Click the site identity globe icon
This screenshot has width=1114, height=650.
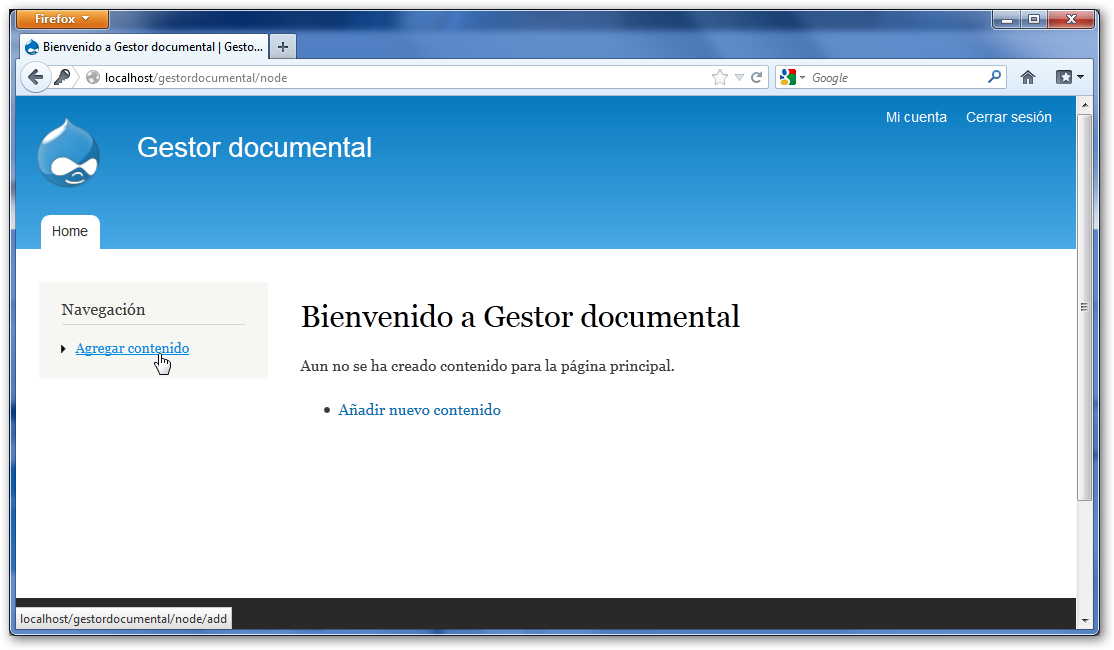pyautogui.click(x=93, y=77)
